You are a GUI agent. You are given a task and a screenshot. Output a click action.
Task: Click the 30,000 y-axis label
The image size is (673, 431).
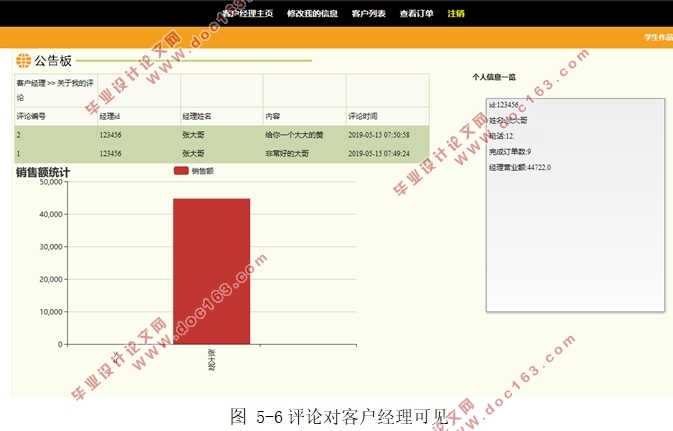coord(51,247)
